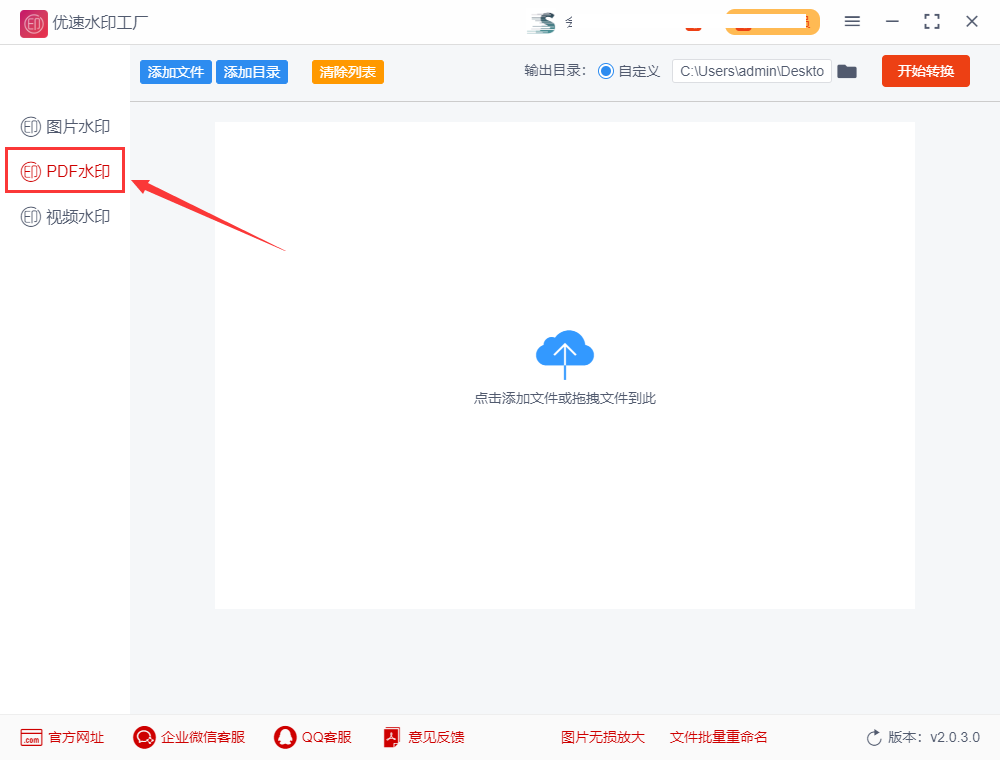Open 图片无损放大 link

[x=603, y=737]
